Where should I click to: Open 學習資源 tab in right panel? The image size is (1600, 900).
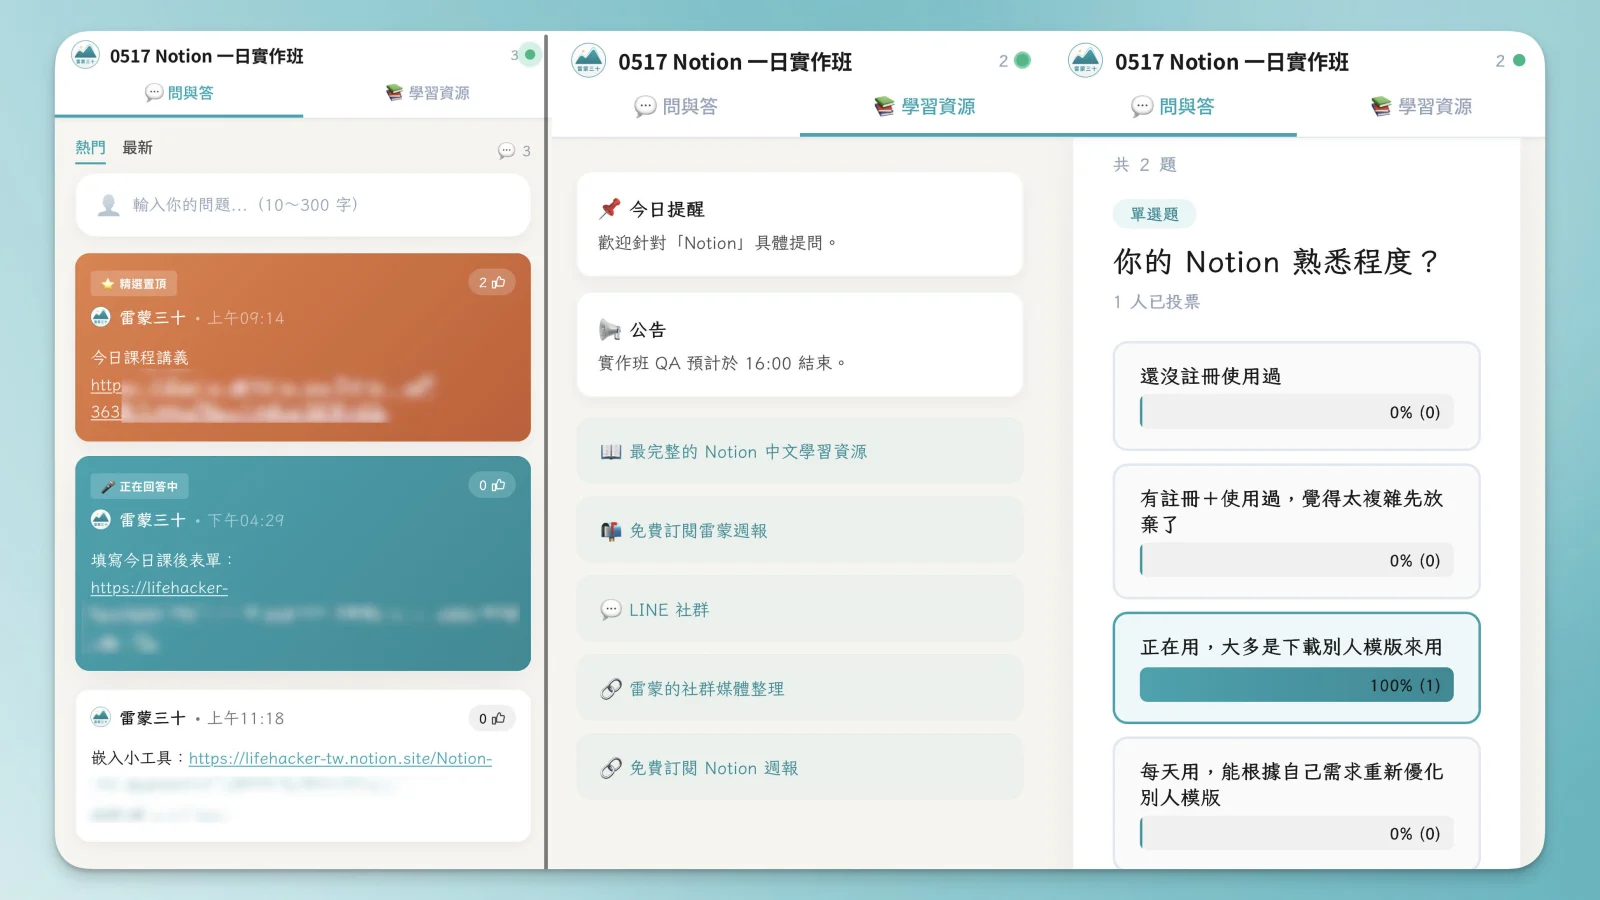click(x=1421, y=107)
